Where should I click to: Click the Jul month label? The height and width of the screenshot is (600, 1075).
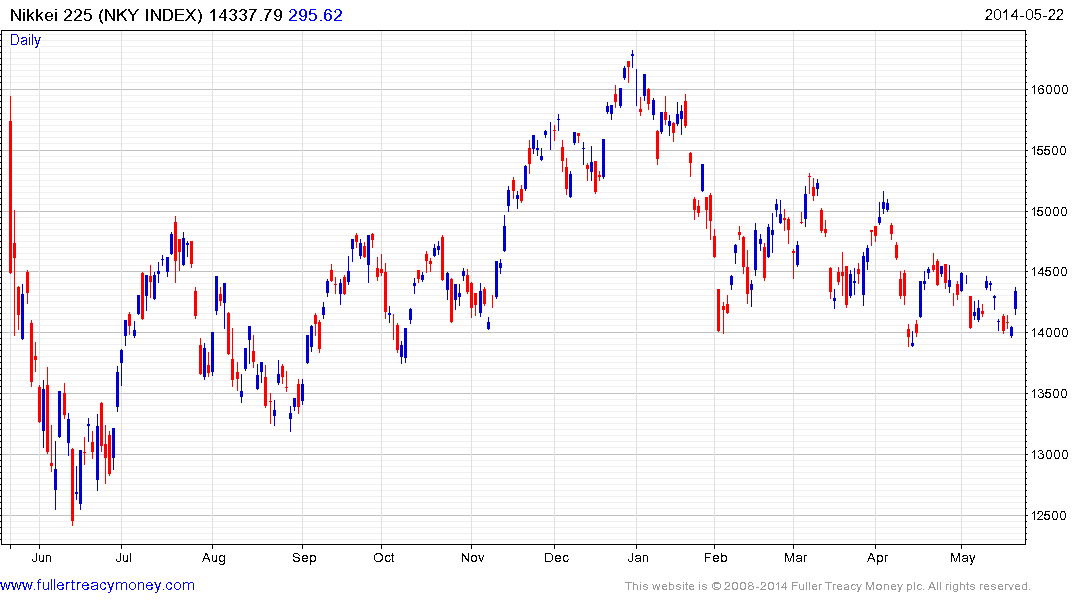123,557
